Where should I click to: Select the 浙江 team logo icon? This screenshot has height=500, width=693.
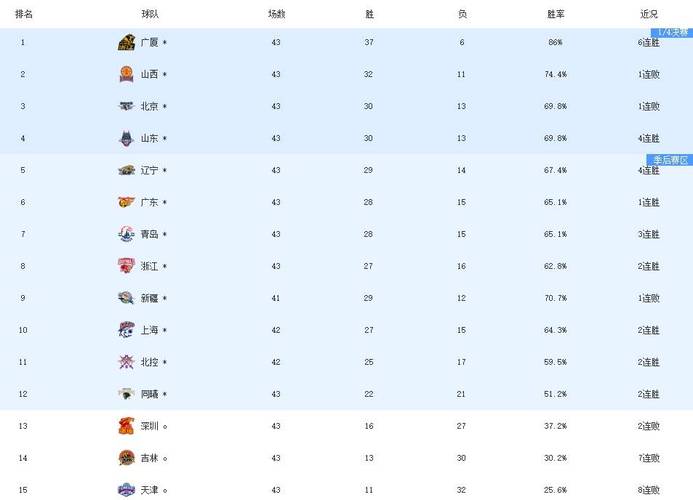point(126,266)
